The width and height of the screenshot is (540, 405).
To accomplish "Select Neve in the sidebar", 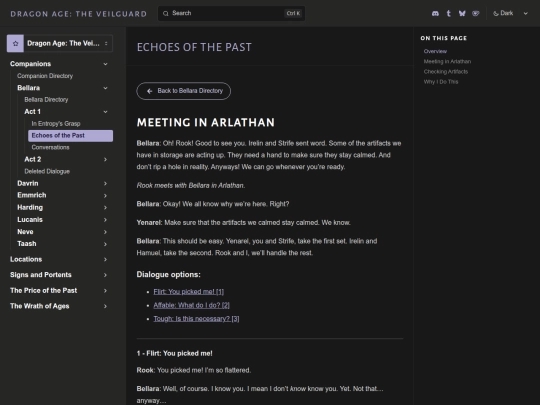I will click(25, 232).
